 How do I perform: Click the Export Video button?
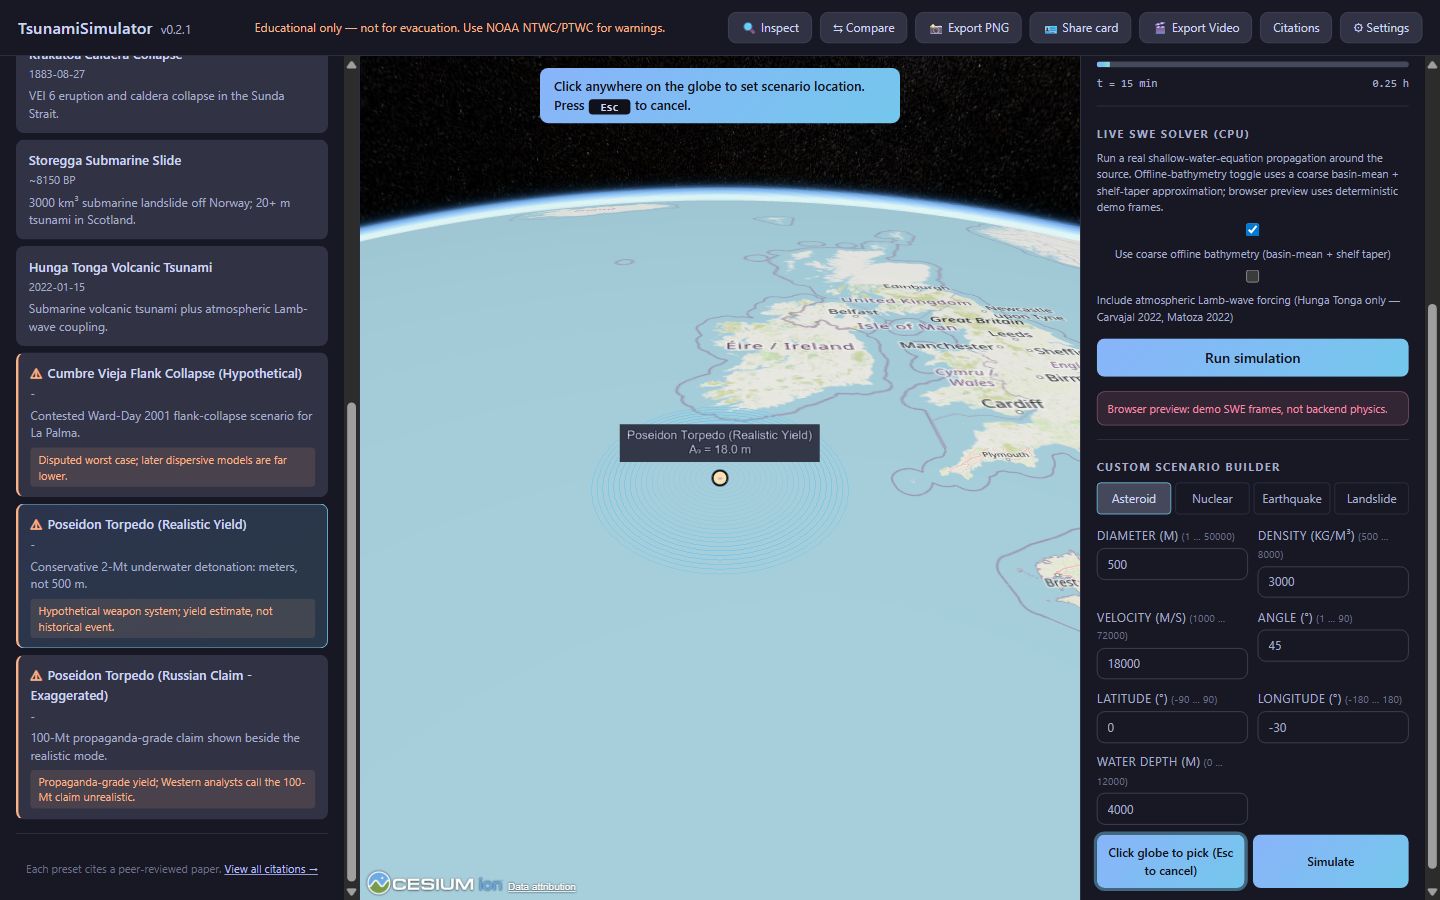coord(1195,28)
